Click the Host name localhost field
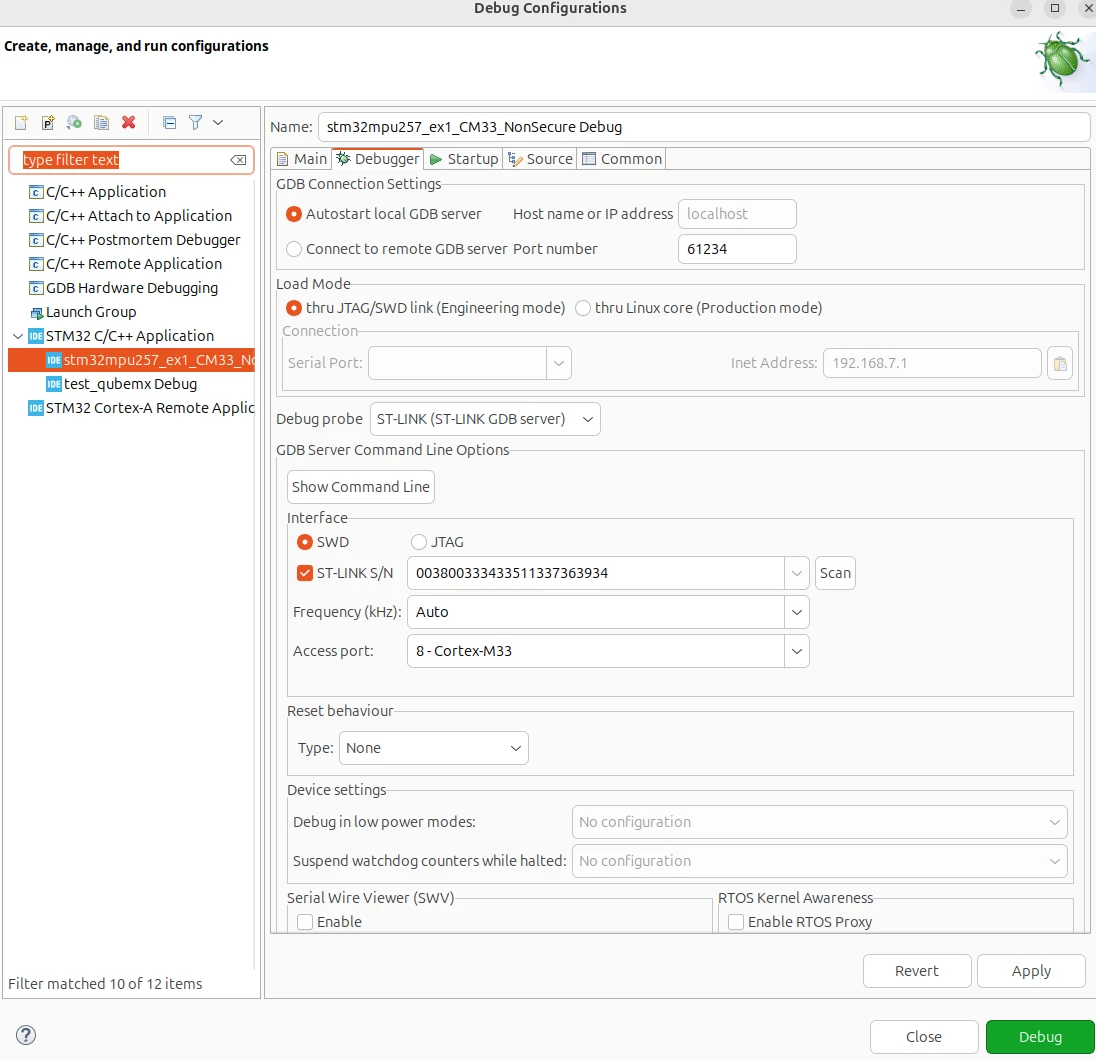1096x1060 pixels. pos(737,214)
